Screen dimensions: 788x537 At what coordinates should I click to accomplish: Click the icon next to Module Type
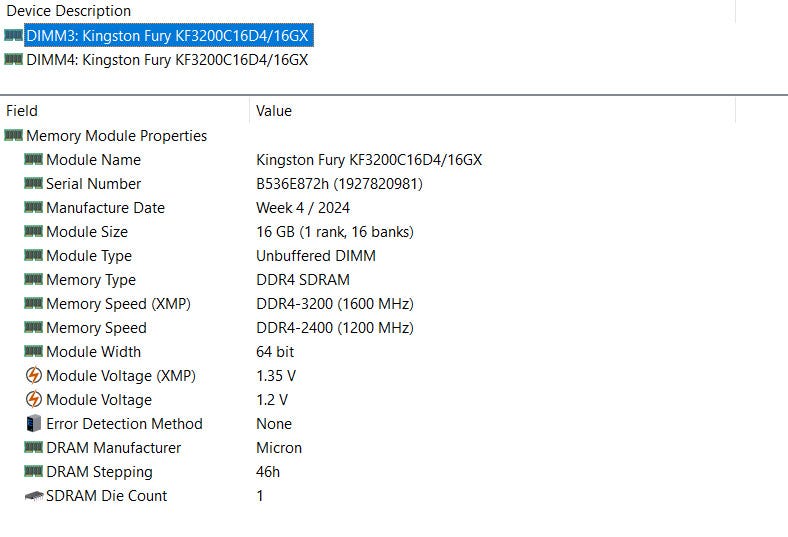tap(33, 255)
